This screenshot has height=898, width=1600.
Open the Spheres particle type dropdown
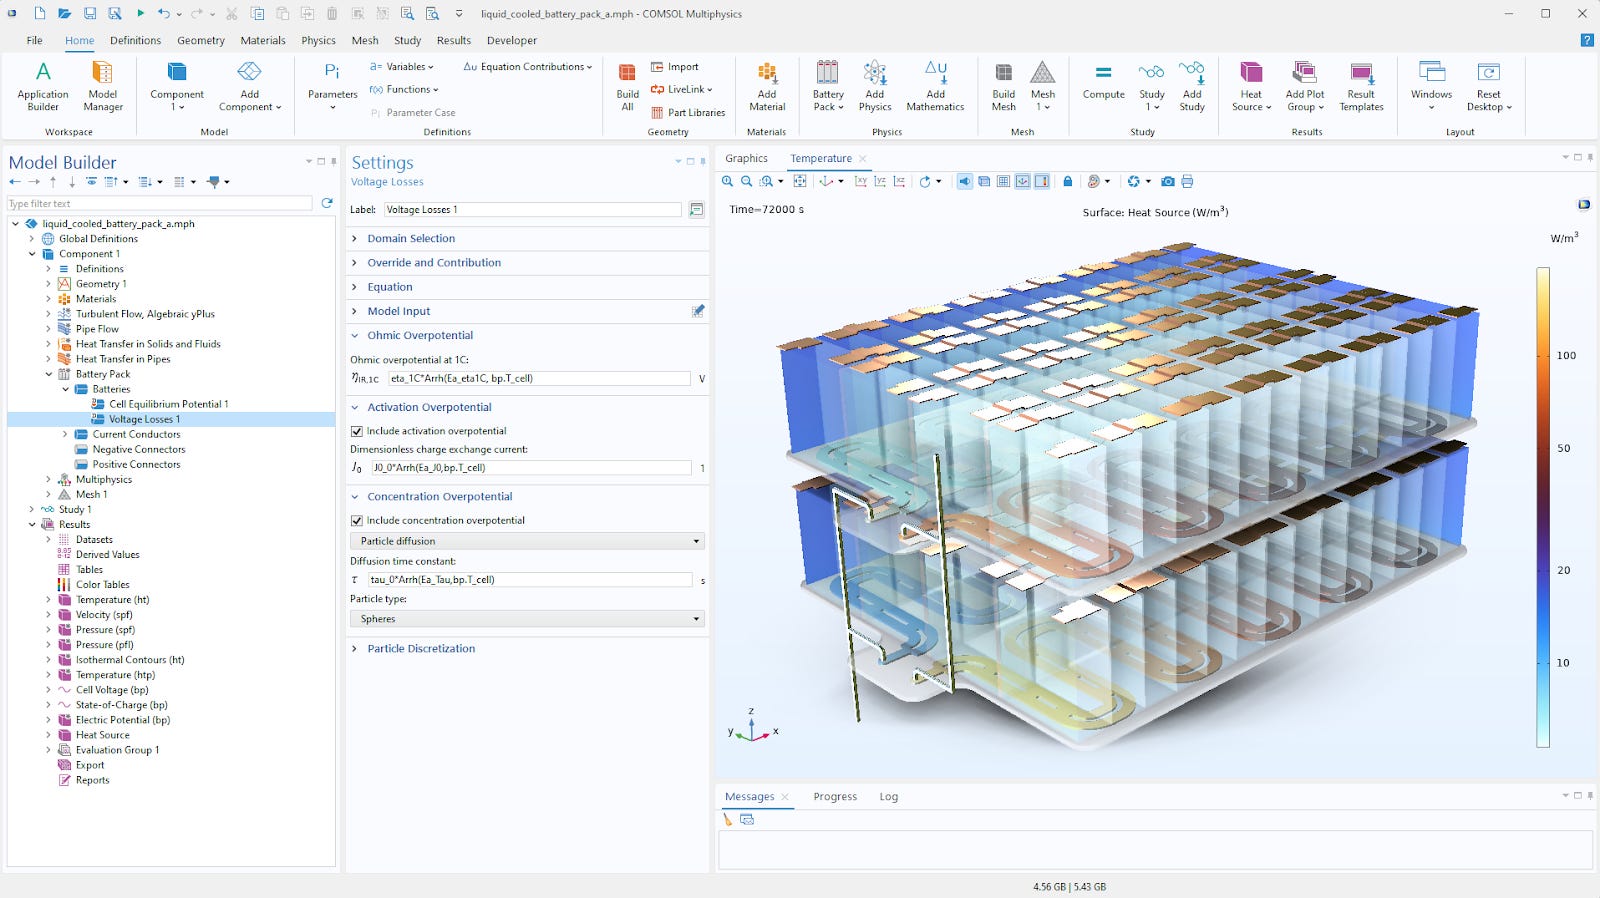click(x=527, y=619)
